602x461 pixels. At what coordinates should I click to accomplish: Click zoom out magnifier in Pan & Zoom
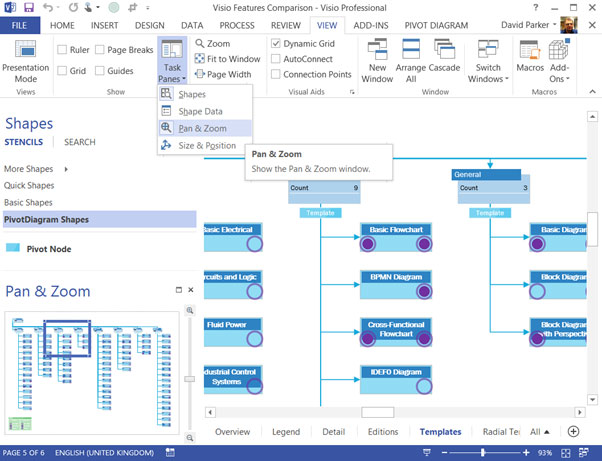point(190,438)
